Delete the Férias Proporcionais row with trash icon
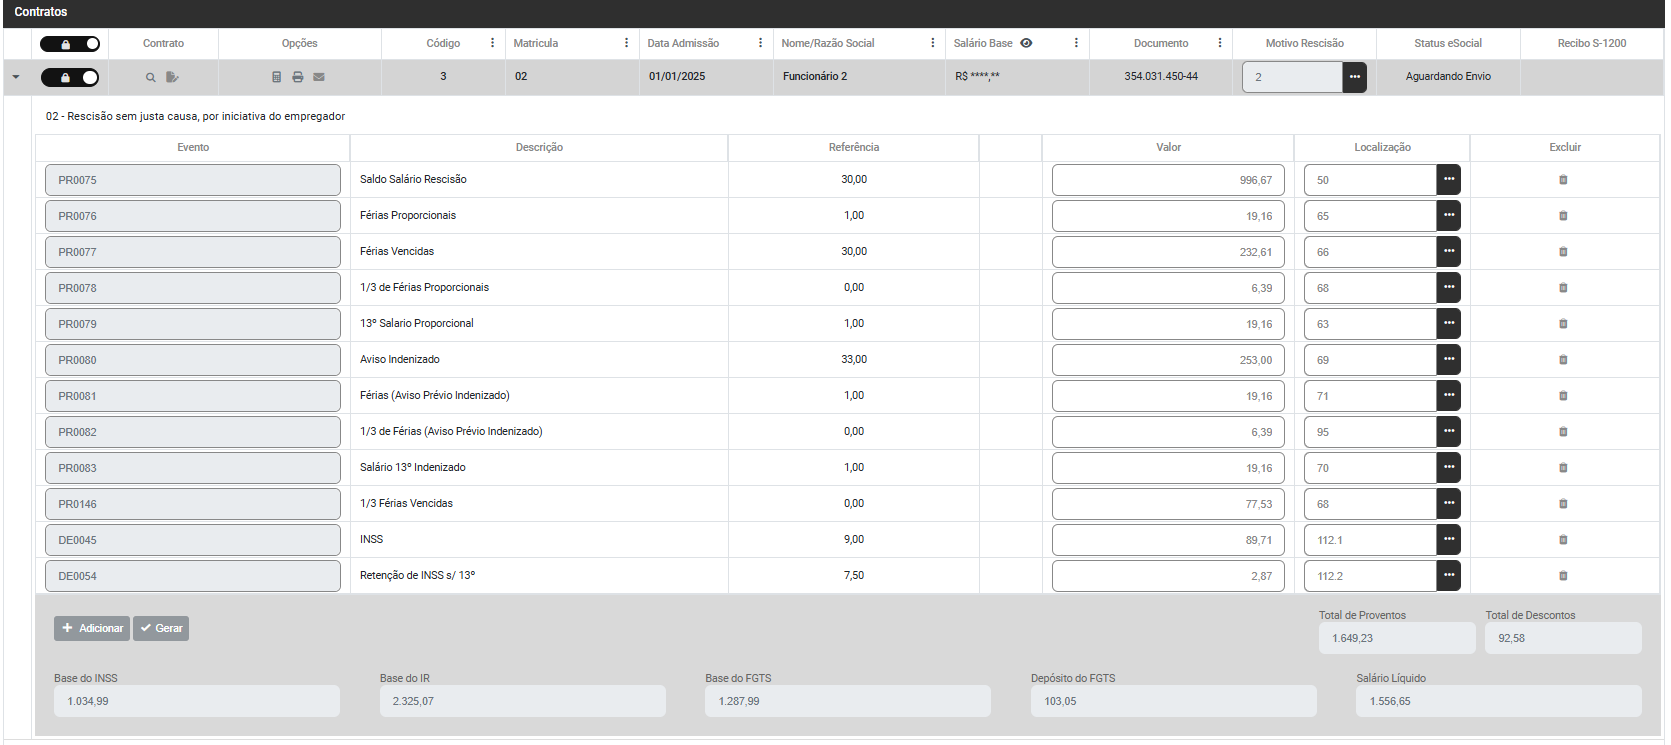This screenshot has width=1671, height=745. 1564,216
